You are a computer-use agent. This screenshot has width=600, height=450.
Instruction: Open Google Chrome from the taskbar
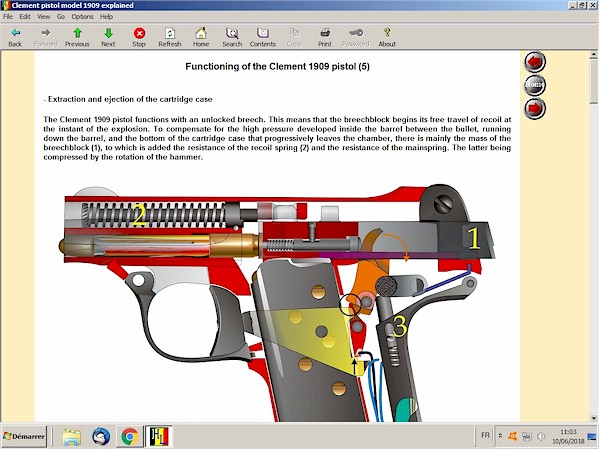tap(130, 437)
